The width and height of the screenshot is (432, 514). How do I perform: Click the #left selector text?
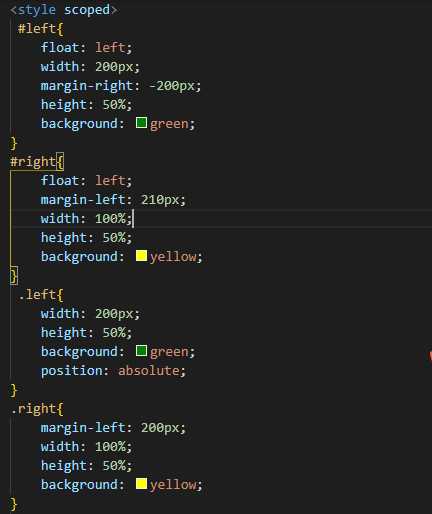tap(36, 29)
